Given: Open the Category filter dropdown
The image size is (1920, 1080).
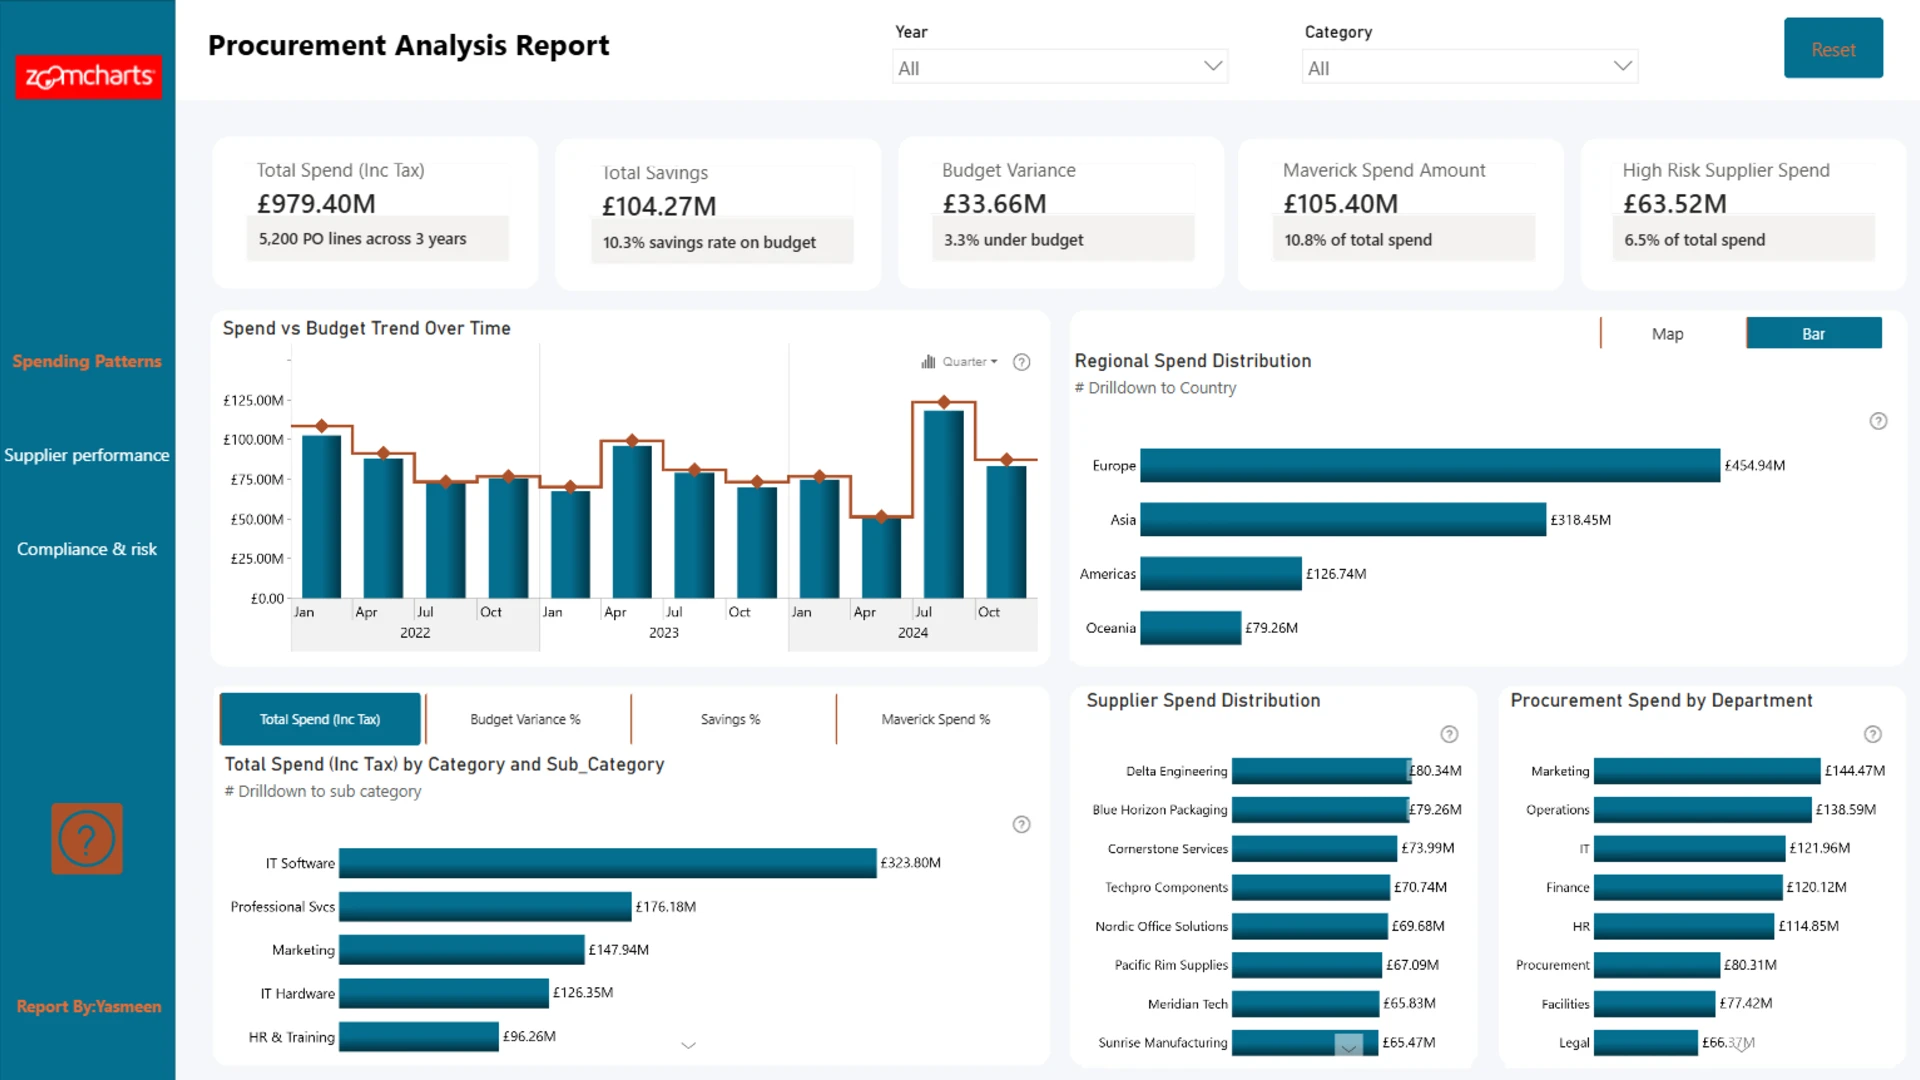Looking at the screenshot, I should pyautogui.click(x=1470, y=67).
